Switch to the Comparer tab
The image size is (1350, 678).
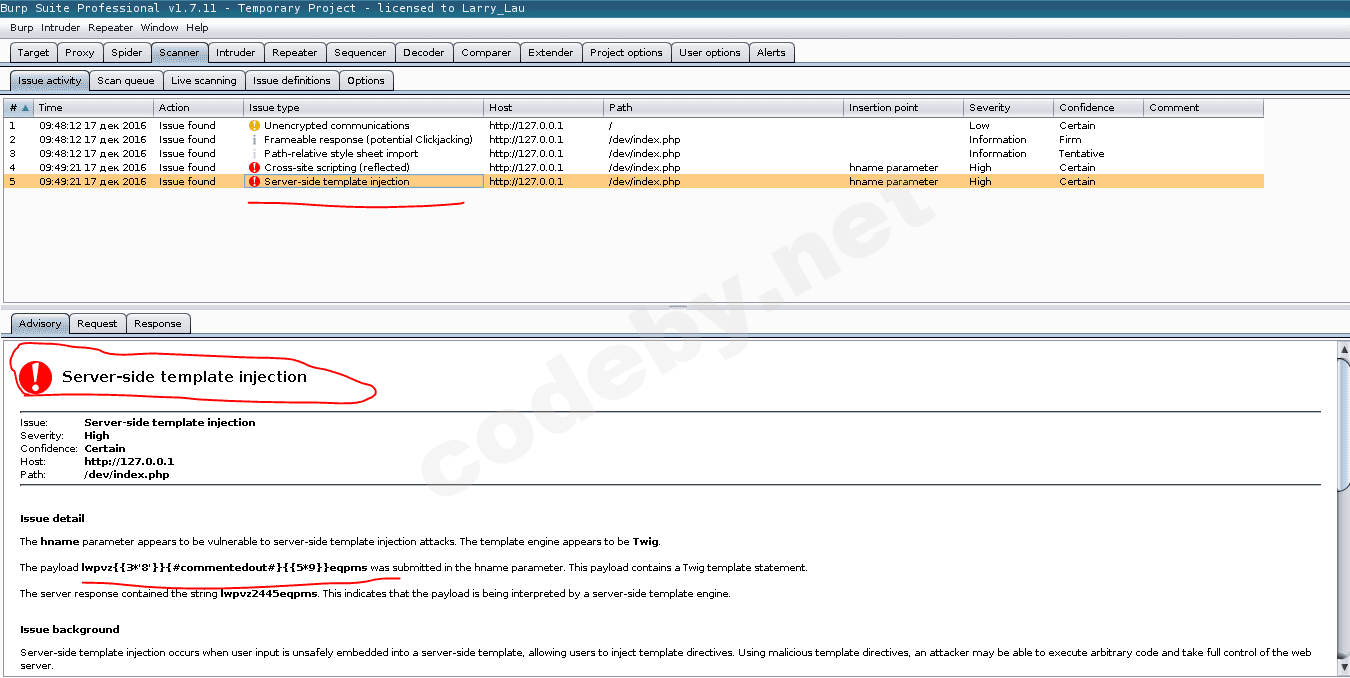click(486, 52)
